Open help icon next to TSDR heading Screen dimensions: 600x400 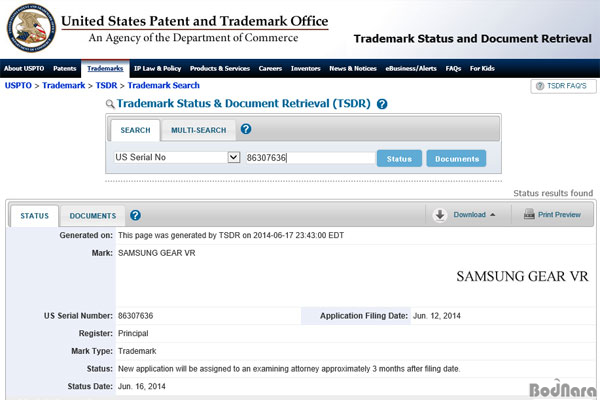coord(382,104)
